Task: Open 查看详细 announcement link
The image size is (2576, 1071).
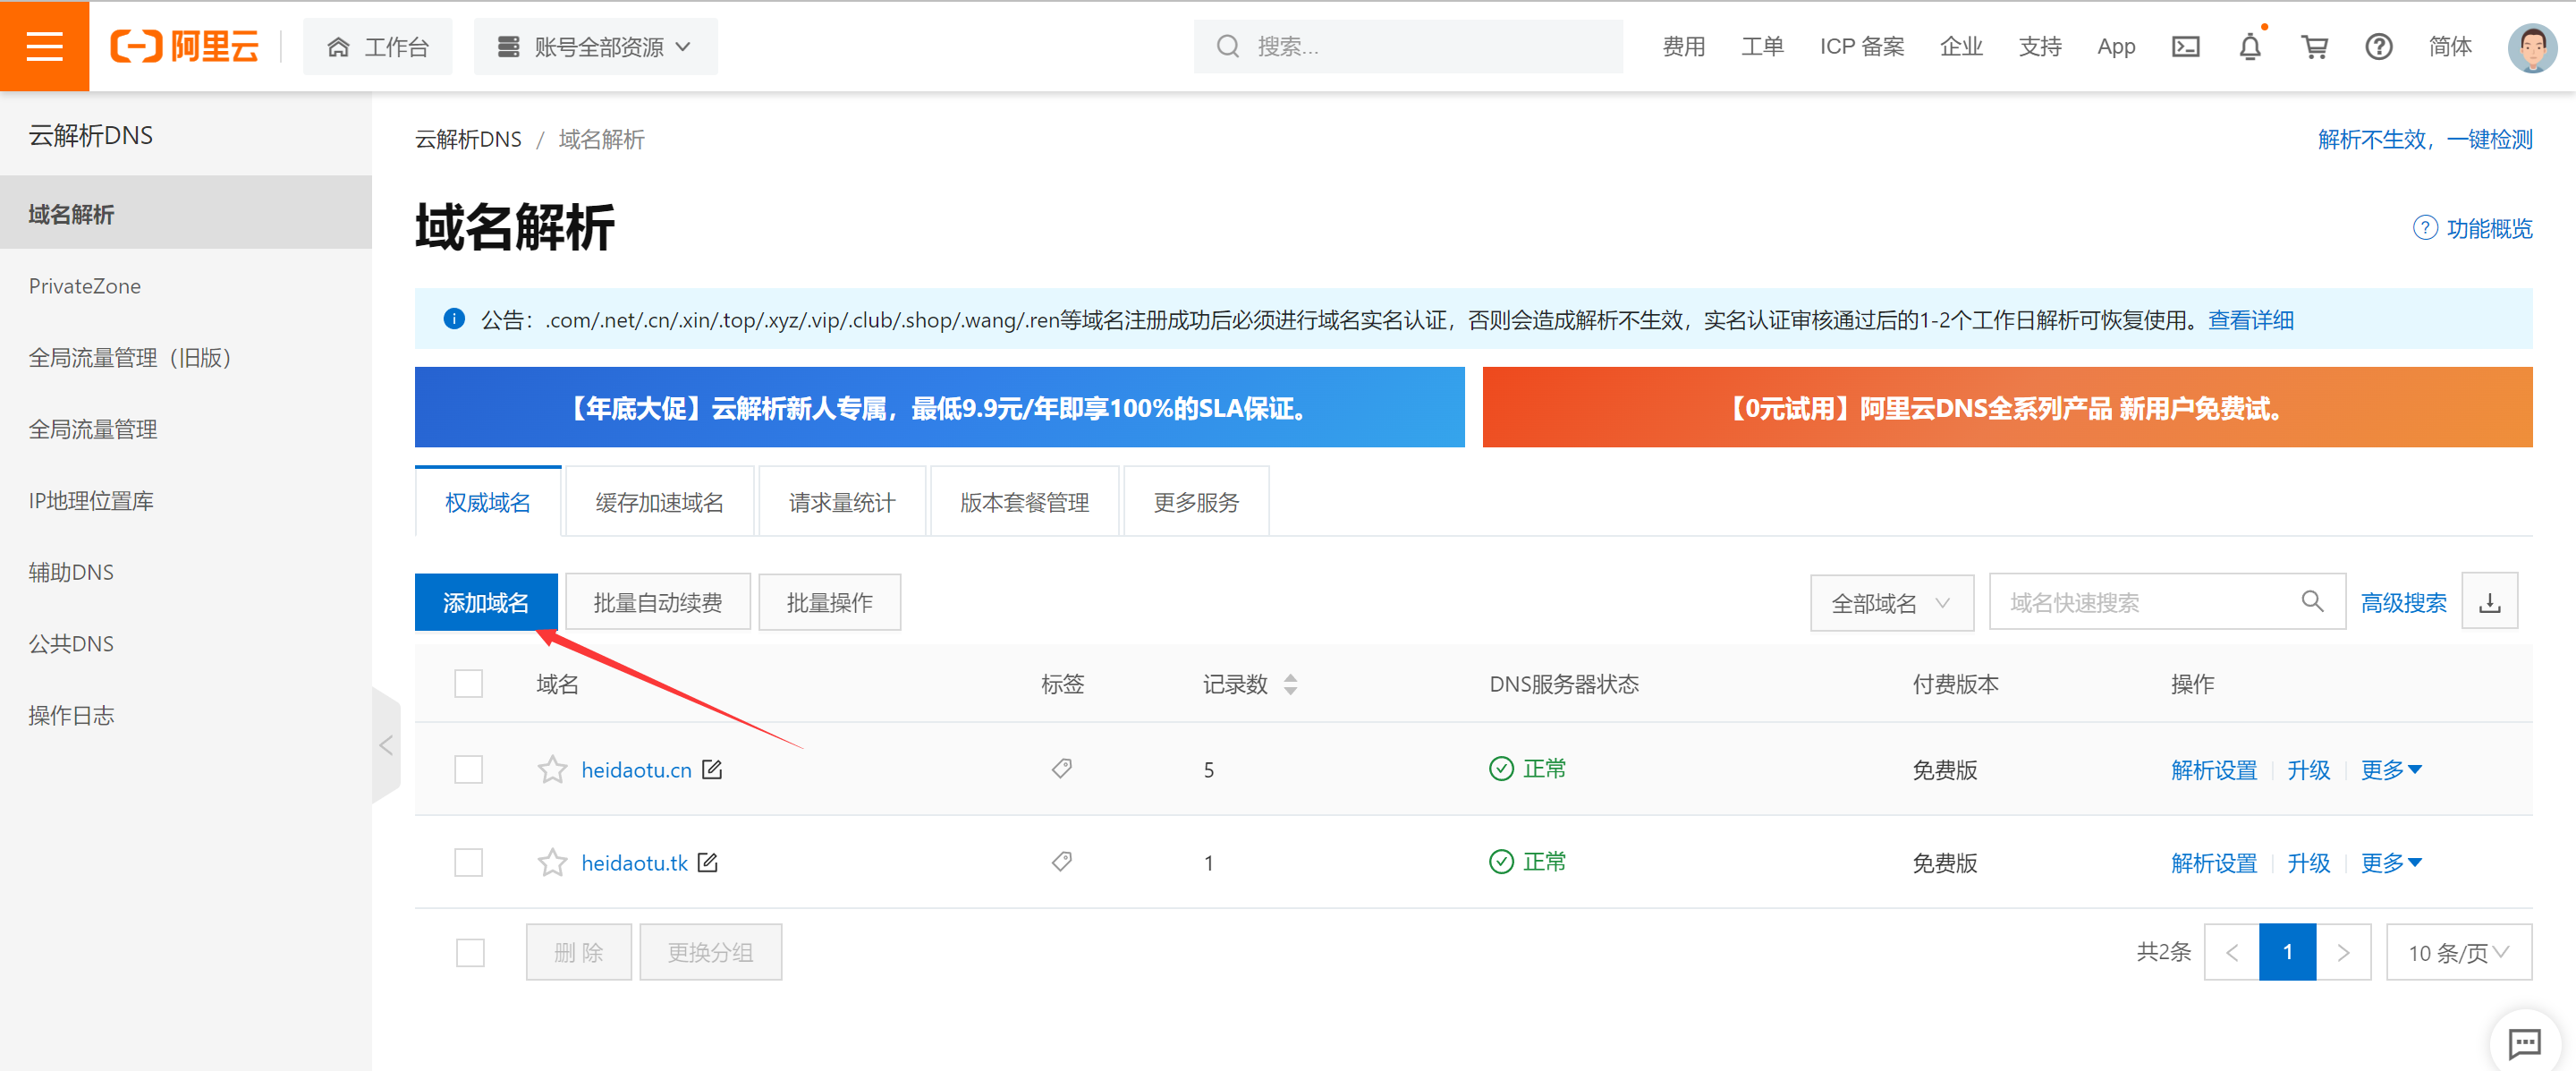Action: click(x=2251, y=319)
